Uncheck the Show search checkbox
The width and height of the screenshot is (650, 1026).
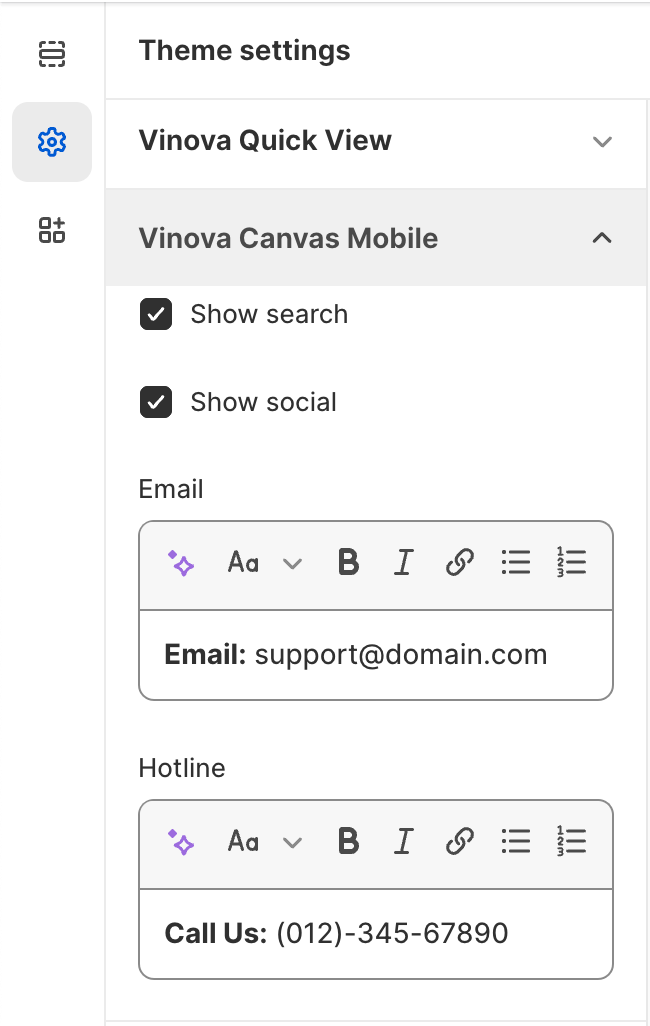(x=156, y=315)
